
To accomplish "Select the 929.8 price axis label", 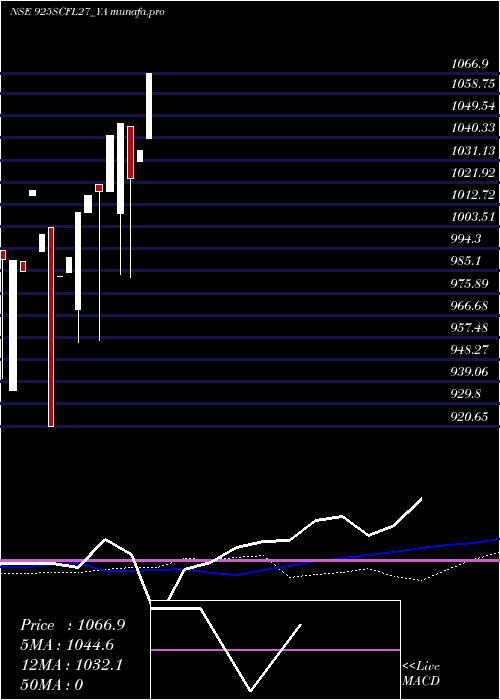I will pos(466,394).
